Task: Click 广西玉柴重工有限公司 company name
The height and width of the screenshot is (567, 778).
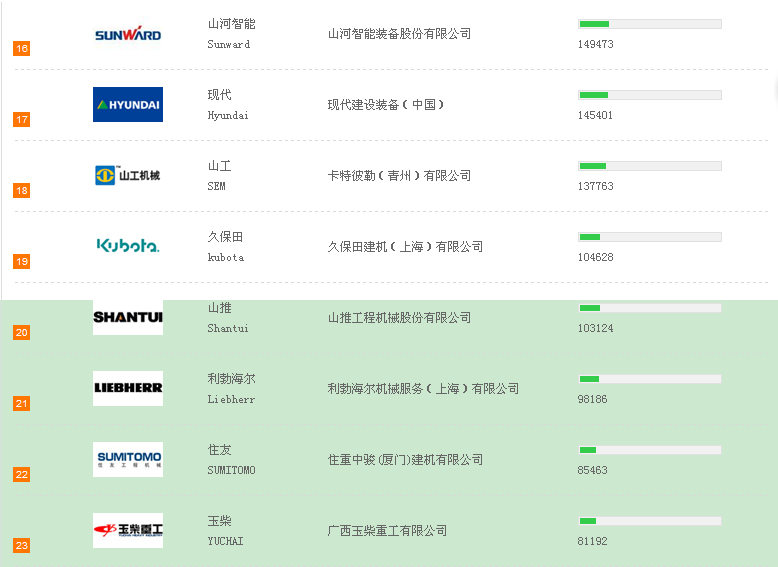Action: click(x=387, y=531)
